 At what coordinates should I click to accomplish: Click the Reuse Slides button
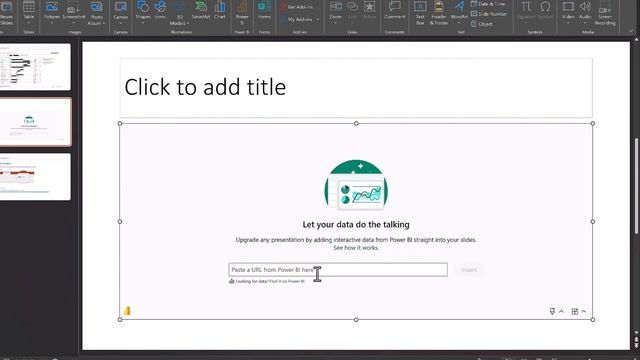[x=6, y=13]
